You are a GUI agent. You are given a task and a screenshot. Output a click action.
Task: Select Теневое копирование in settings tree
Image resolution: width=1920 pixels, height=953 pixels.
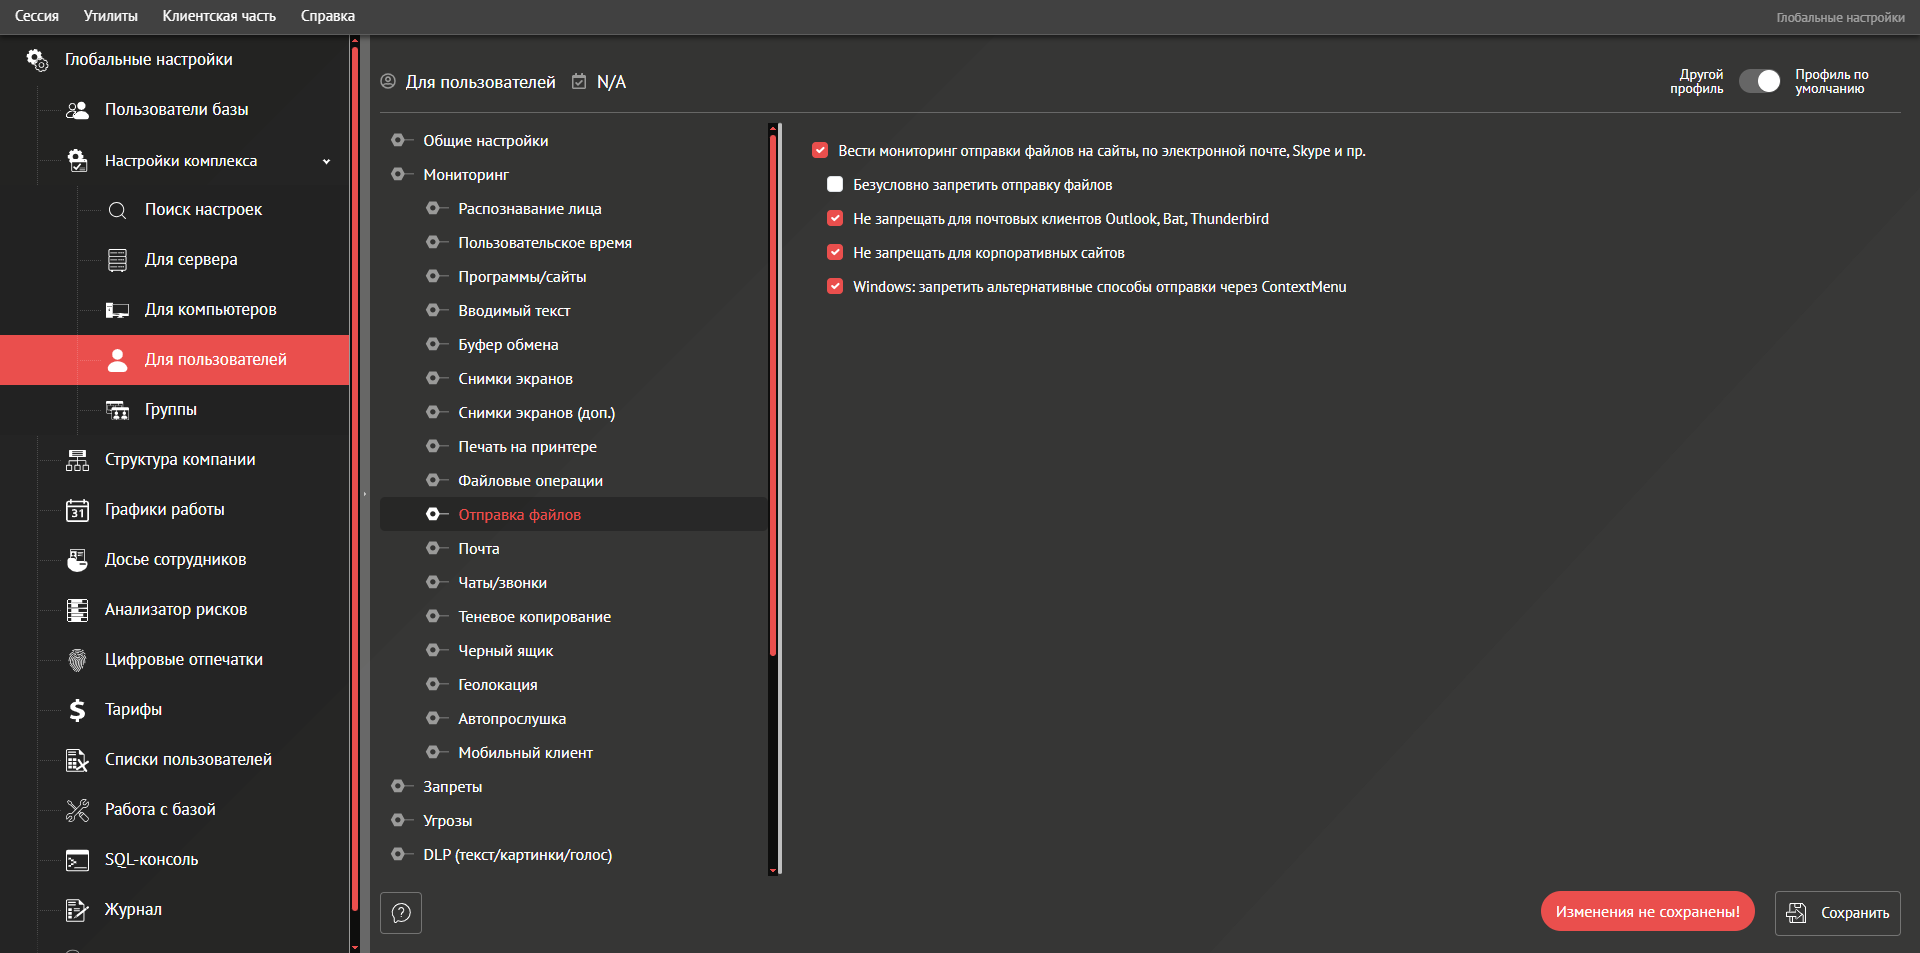pyautogui.click(x=534, y=617)
